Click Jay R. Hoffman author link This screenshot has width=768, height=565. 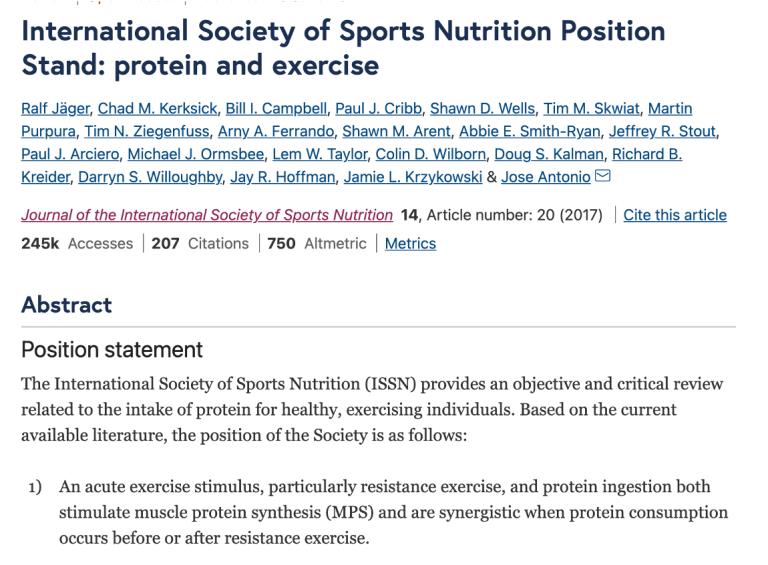click(283, 177)
